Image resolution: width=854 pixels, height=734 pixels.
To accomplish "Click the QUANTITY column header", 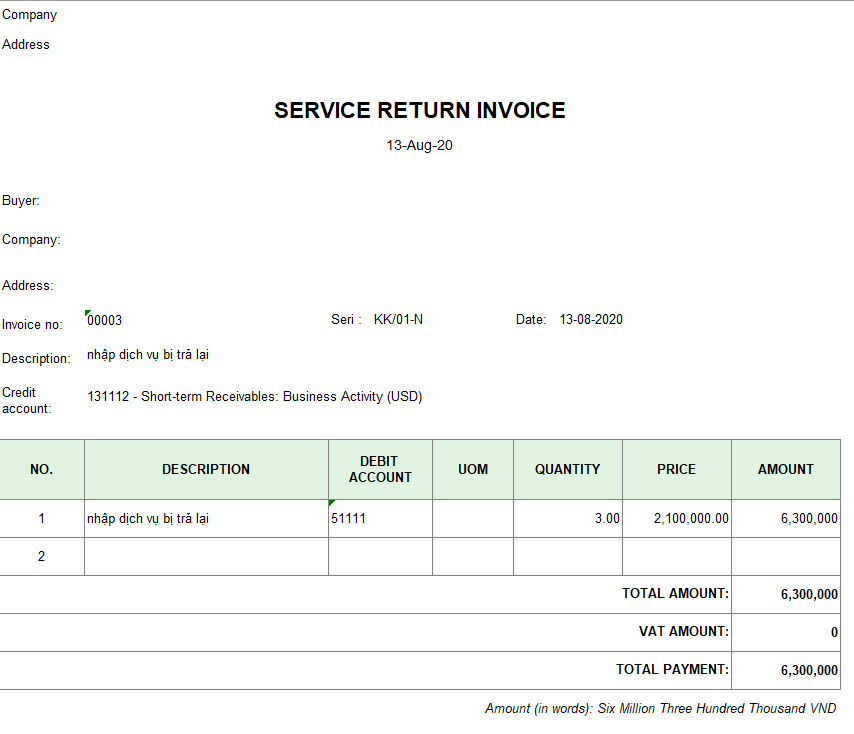I will [567, 469].
